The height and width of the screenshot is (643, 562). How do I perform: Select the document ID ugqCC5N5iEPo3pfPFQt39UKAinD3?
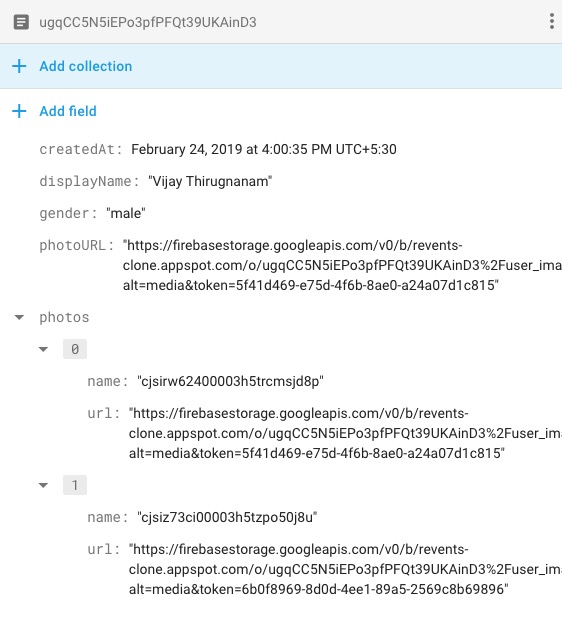148,22
